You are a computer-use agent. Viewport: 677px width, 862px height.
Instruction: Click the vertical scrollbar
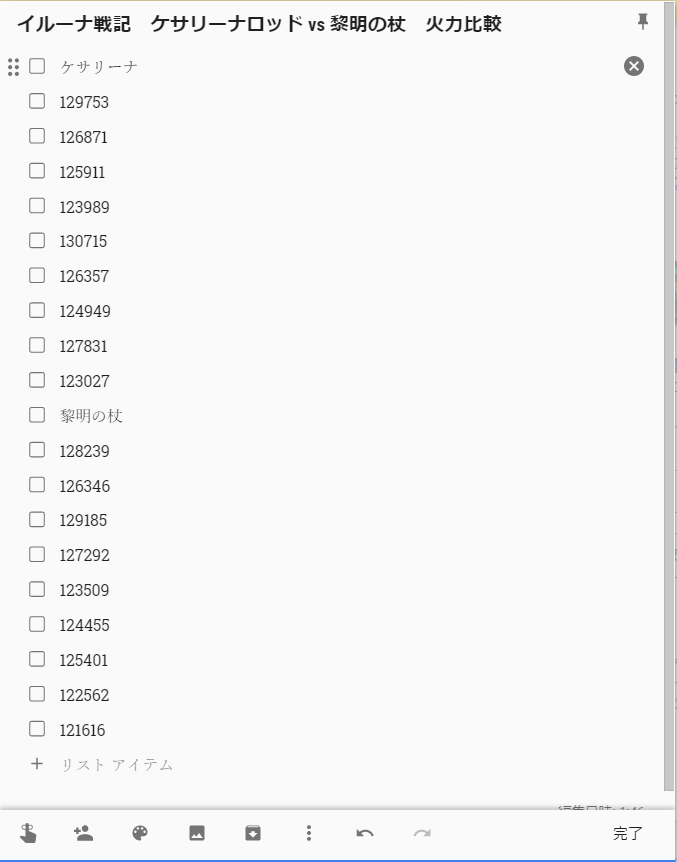click(x=669, y=400)
